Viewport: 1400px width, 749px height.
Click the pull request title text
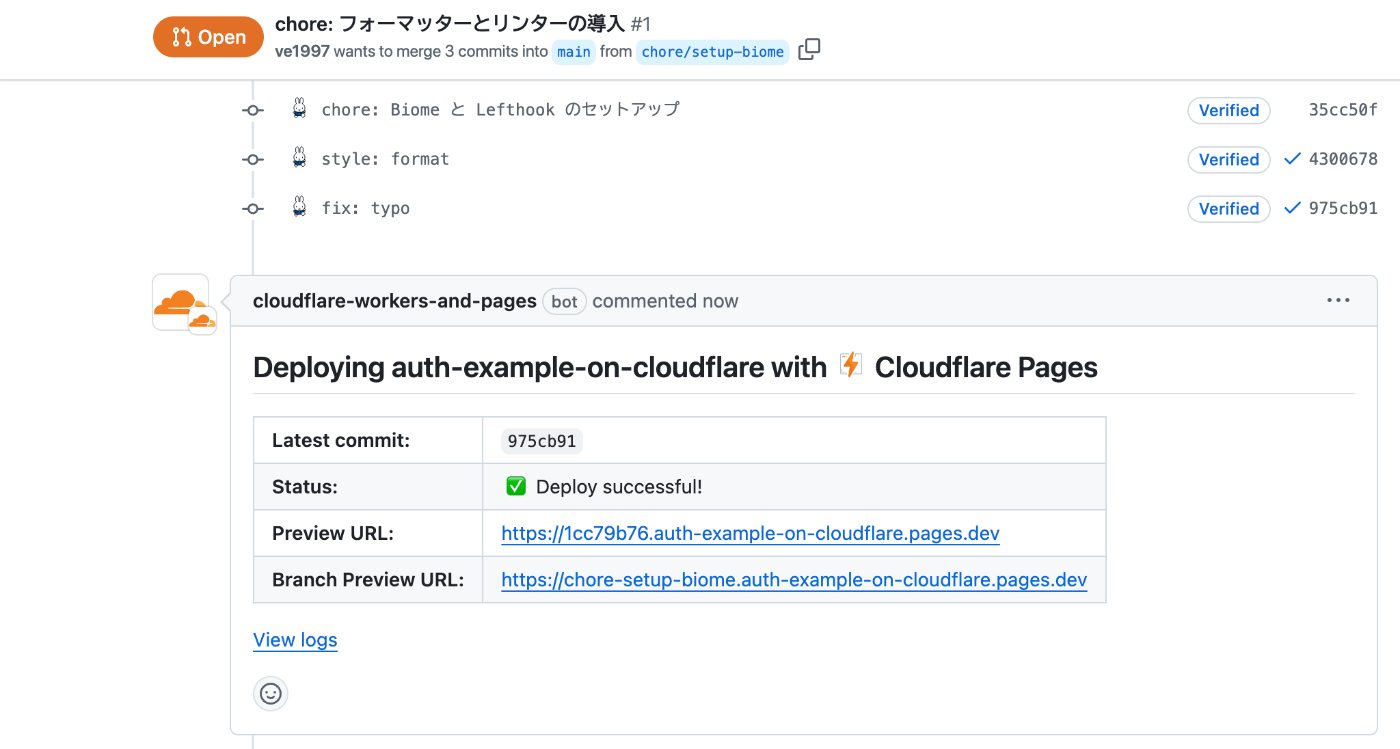point(450,23)
